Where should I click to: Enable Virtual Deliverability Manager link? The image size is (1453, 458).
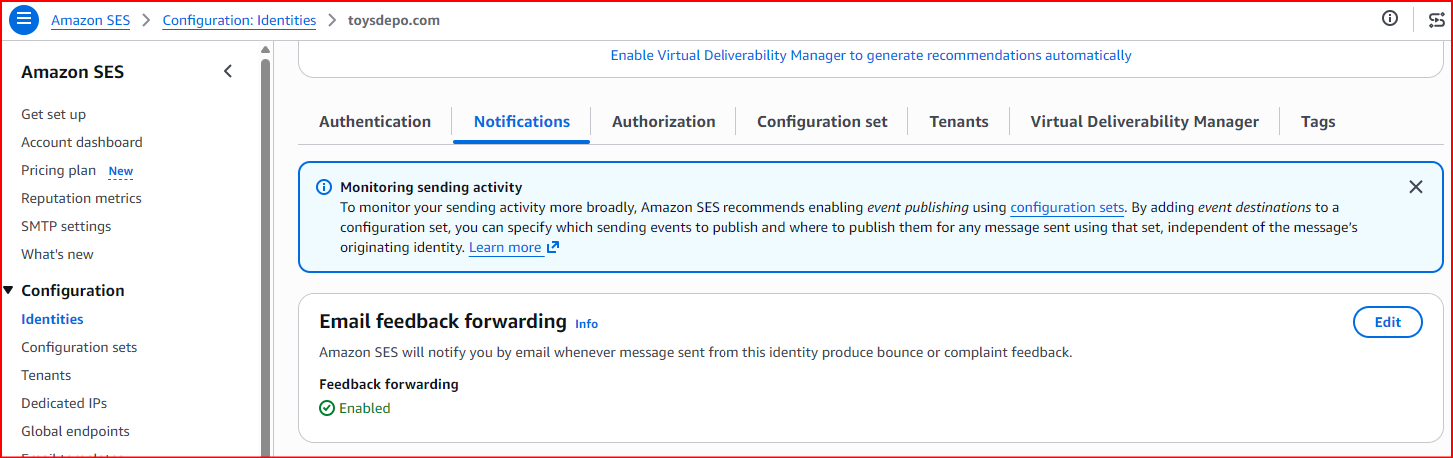pyautogui.click(x=871, y=55)
